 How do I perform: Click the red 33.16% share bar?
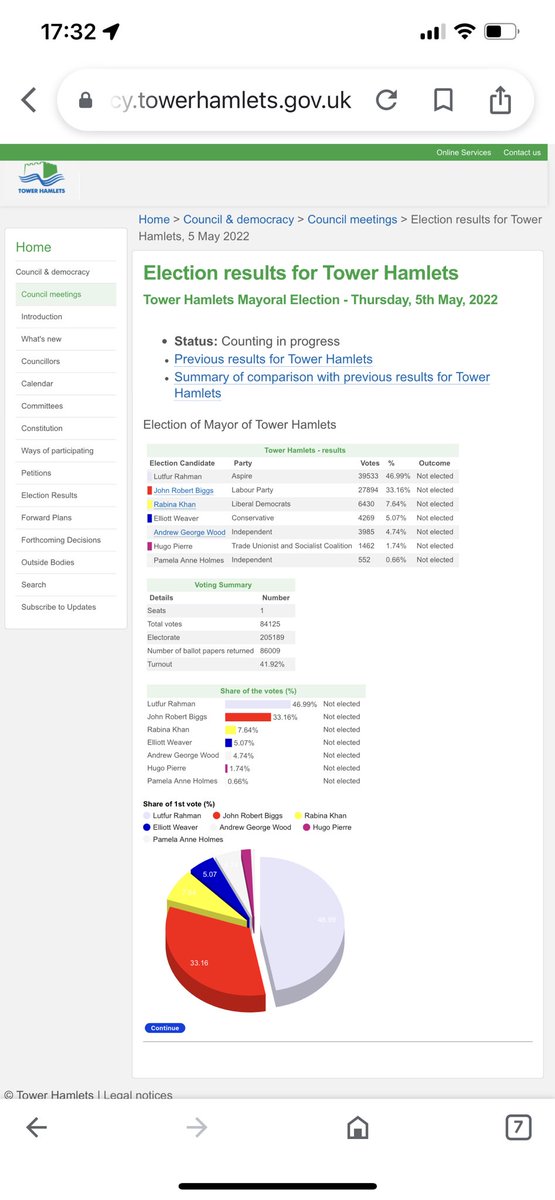(248, 717)
